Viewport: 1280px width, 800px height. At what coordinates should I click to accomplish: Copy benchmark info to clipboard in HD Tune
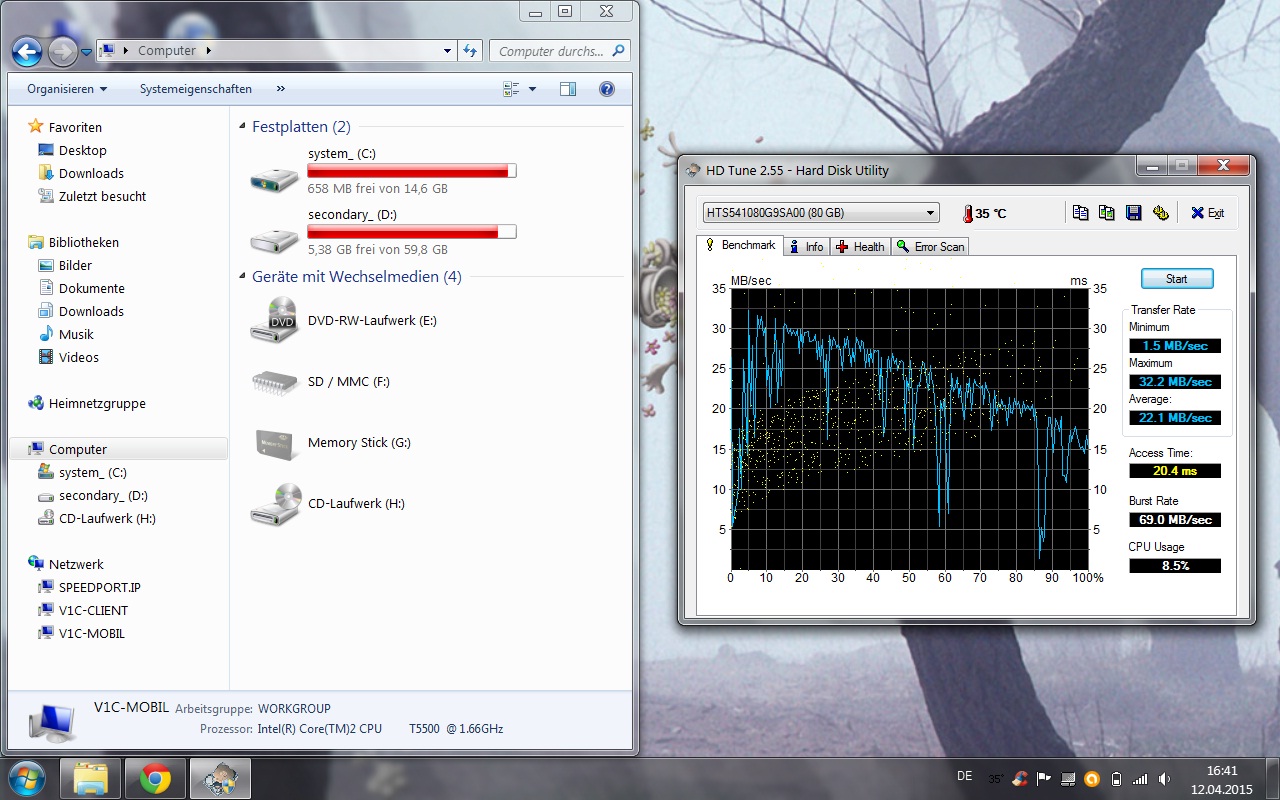coord(1080,213)
